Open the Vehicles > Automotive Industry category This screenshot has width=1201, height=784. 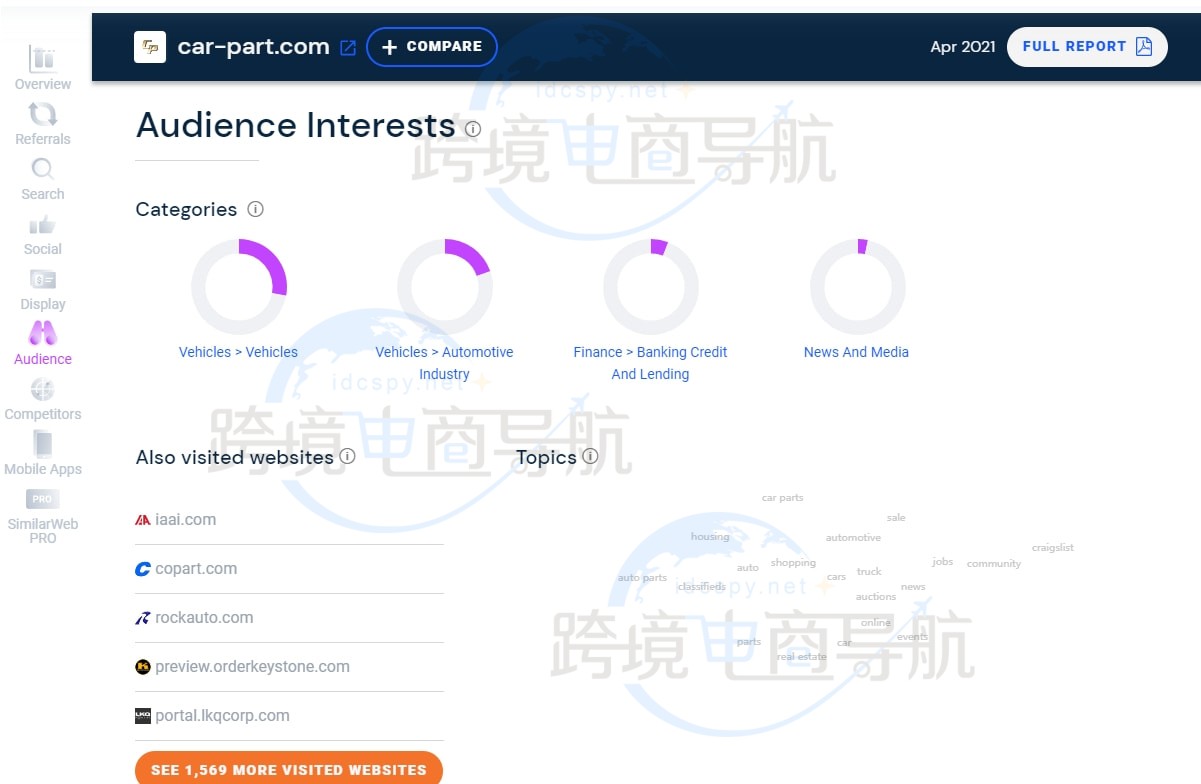coord(444,363)
